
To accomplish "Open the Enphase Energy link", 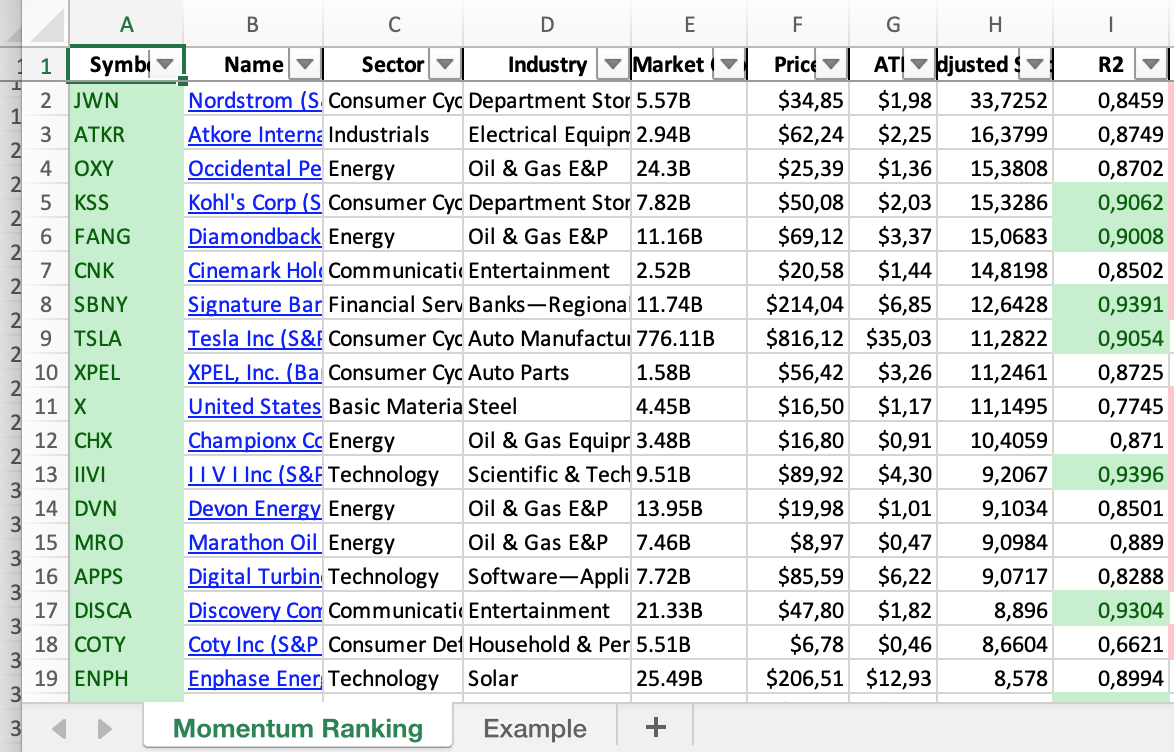I will [254, 678].
